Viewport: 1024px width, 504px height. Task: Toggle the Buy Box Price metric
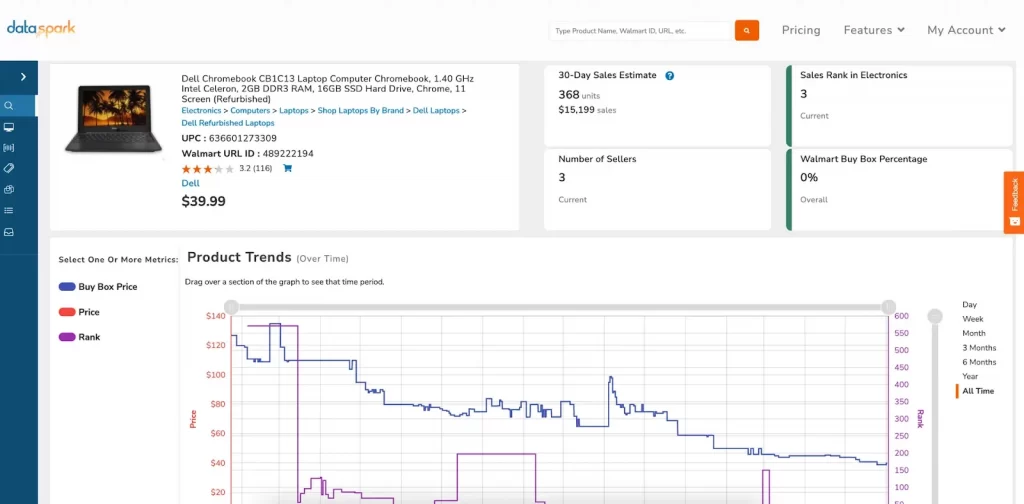98,287
